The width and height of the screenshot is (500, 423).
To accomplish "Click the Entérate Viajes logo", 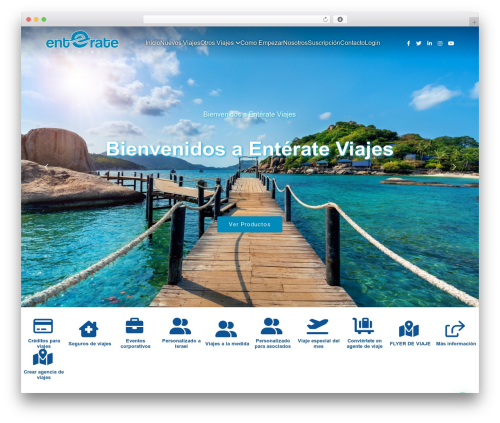I will 82,41.
